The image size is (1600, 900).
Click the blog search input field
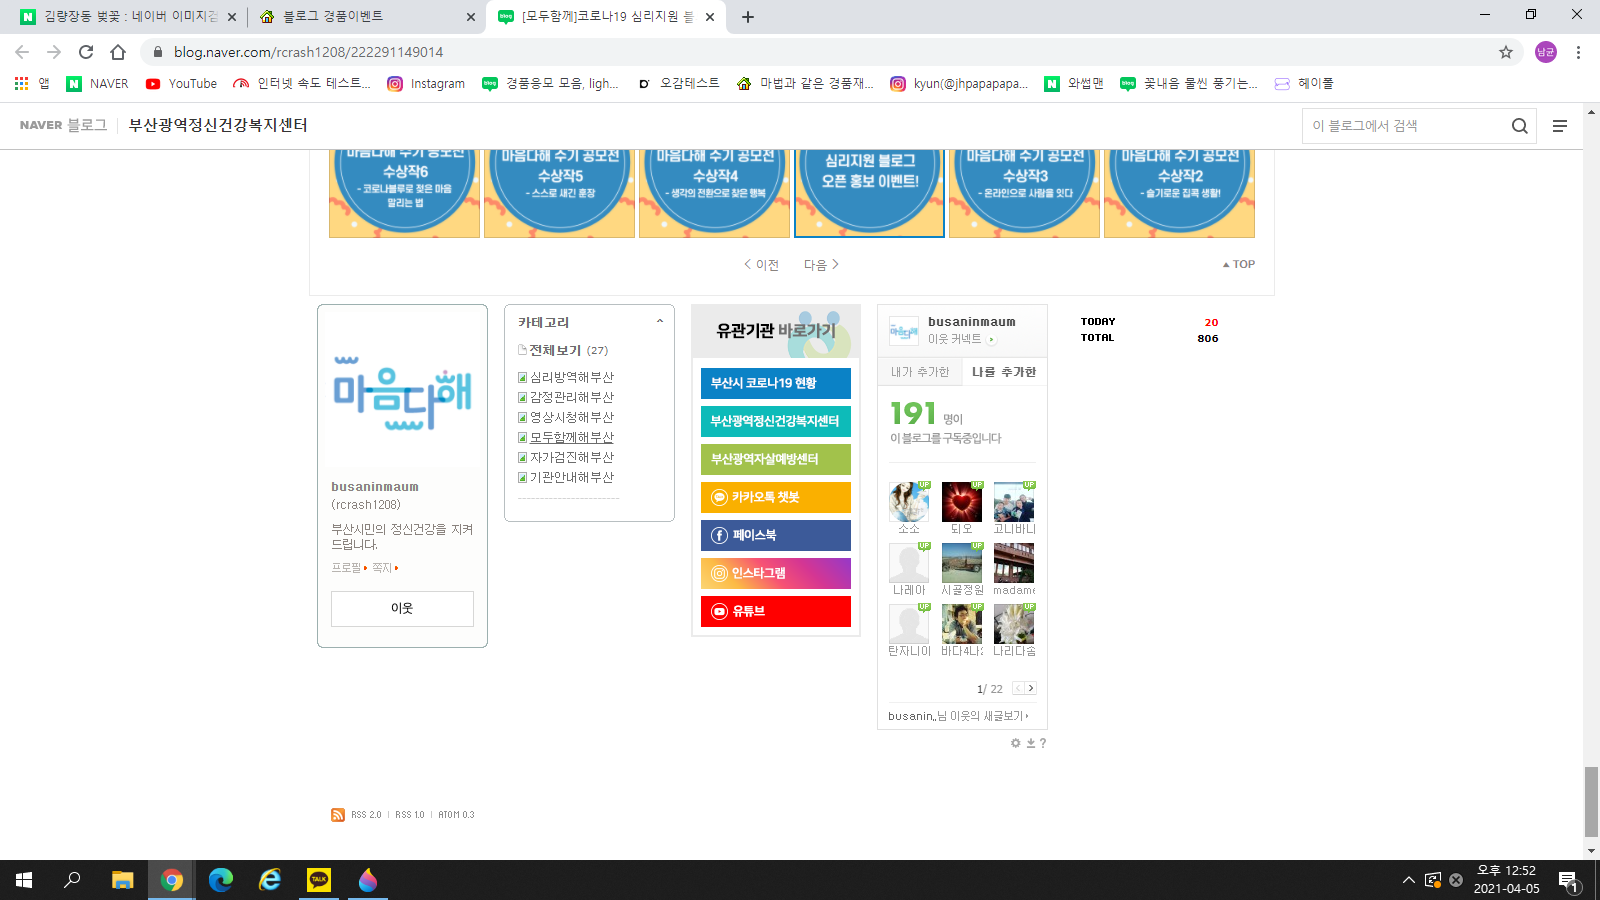click(x=1405, y=126)
